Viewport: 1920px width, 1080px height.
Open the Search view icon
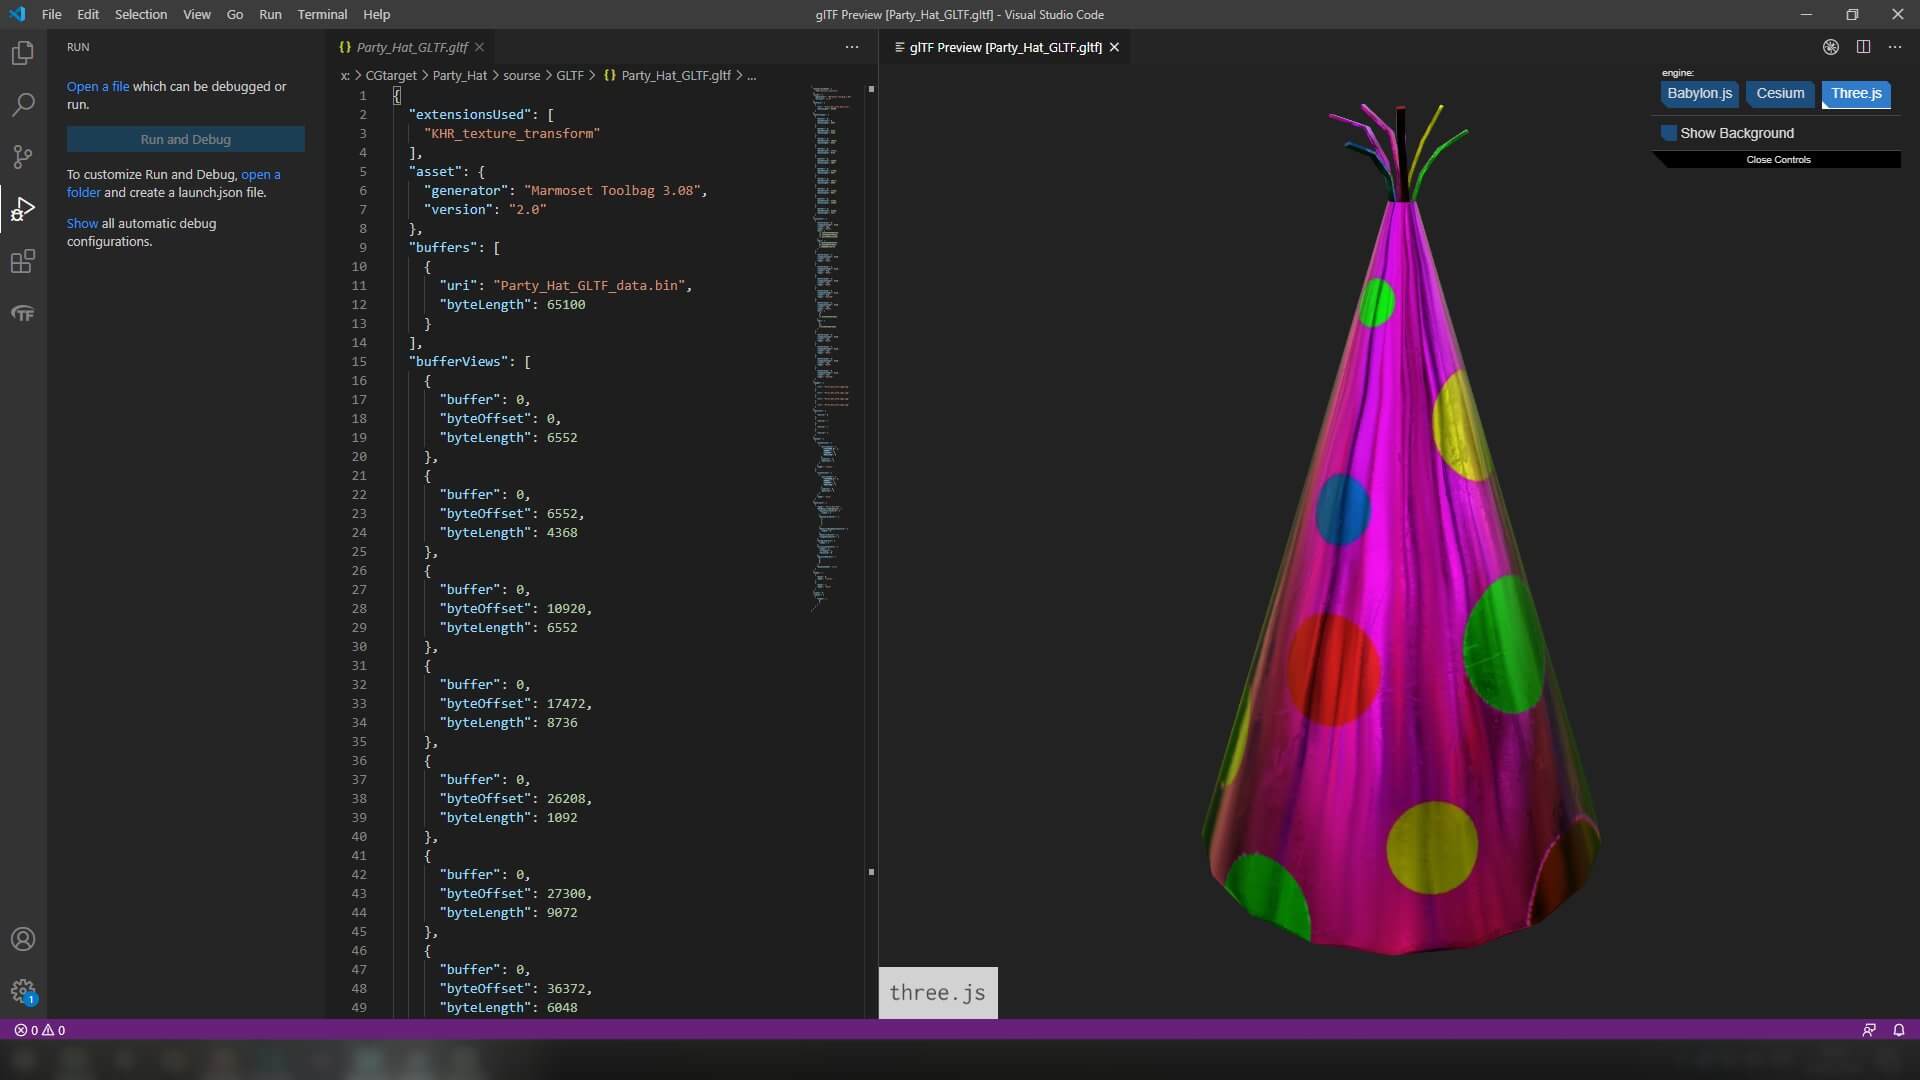[x=22, y=105]
